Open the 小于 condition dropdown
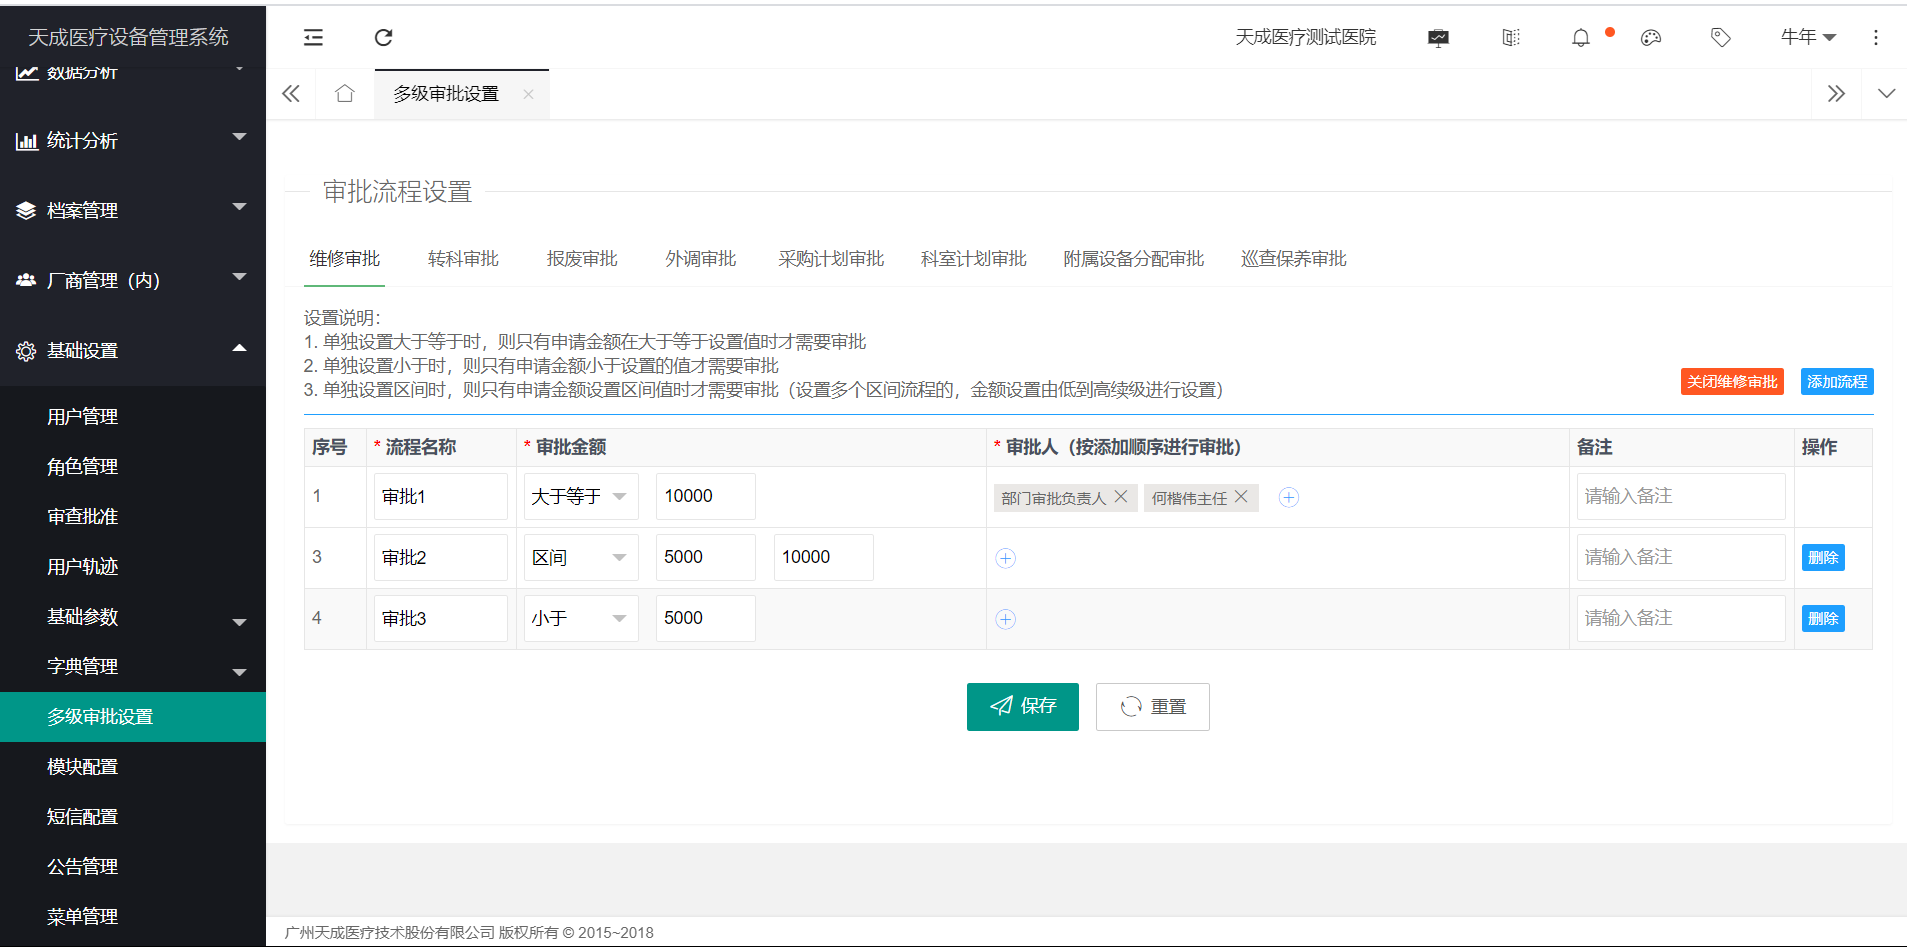 (x=581, y=619)
